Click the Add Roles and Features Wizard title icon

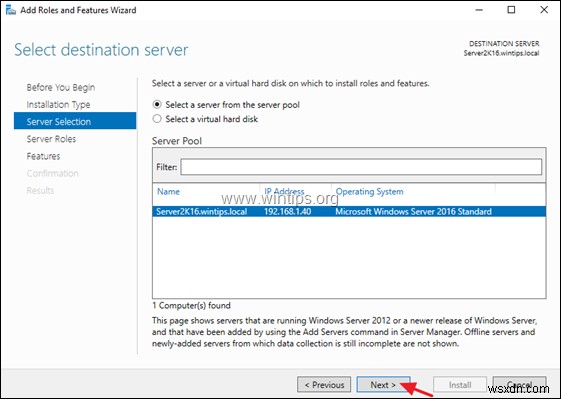click(x=11, y=10)
